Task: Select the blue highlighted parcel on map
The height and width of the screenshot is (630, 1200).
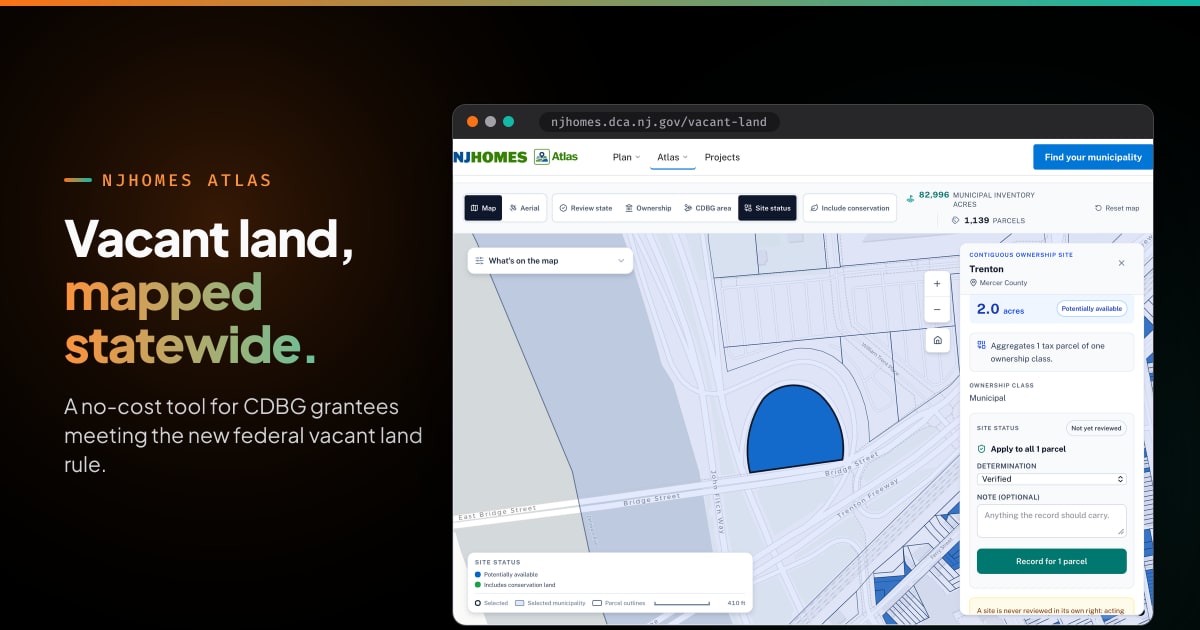Action: (795, 430)
